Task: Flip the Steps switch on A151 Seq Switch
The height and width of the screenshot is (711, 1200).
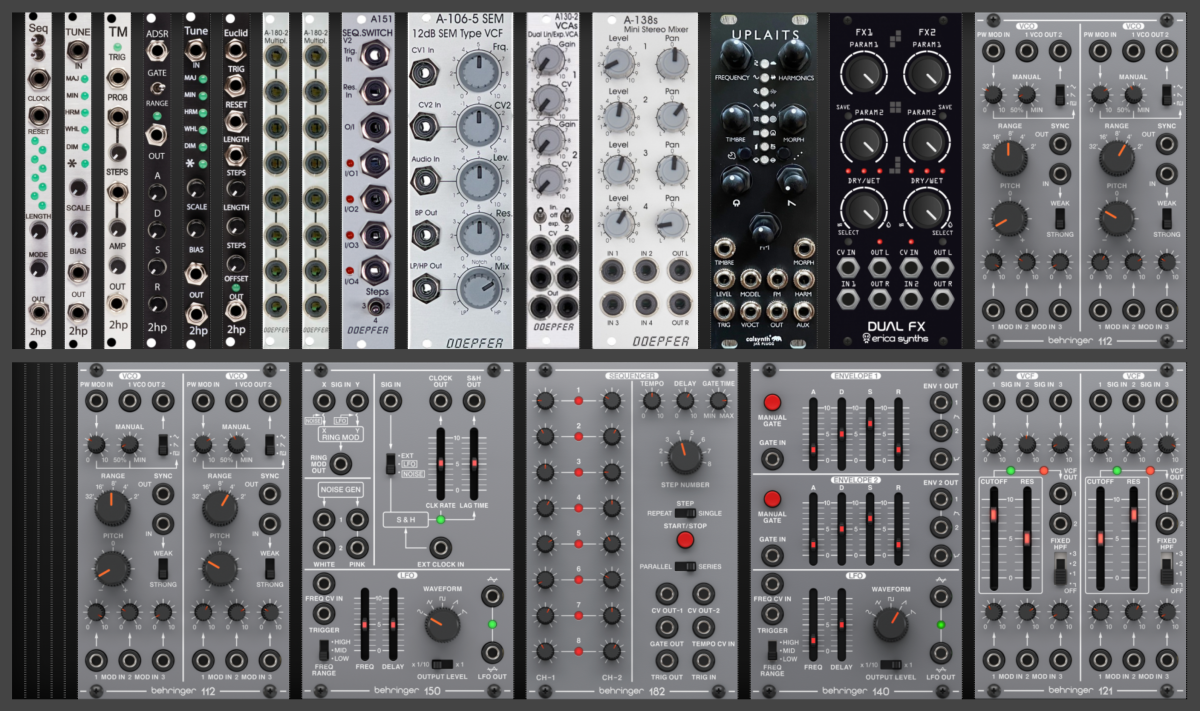Action: click(374, 310)
